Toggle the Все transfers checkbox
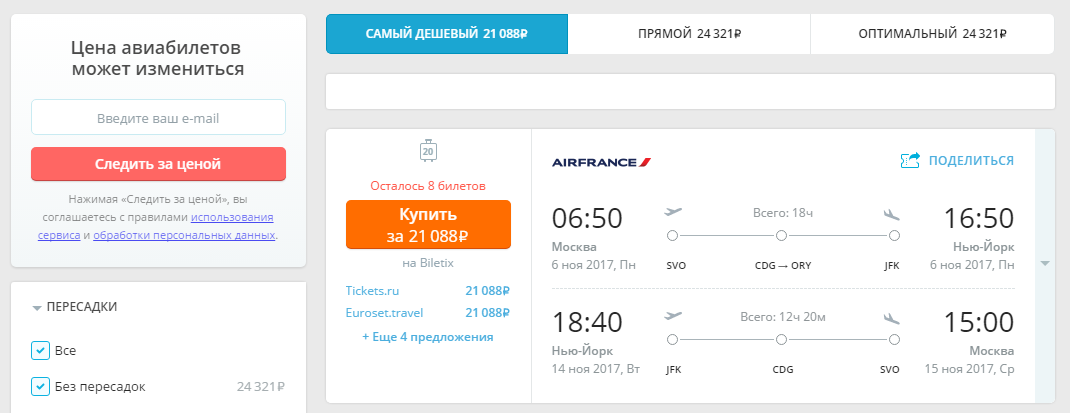Screen dimensions: 1070x413 [40, 351]
